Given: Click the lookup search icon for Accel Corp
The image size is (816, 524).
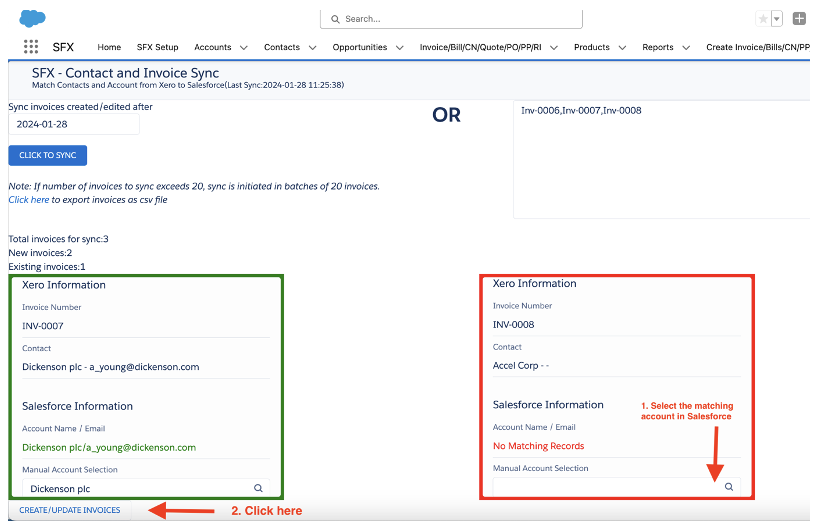Looking at the screenshot, I should point(729,487).
